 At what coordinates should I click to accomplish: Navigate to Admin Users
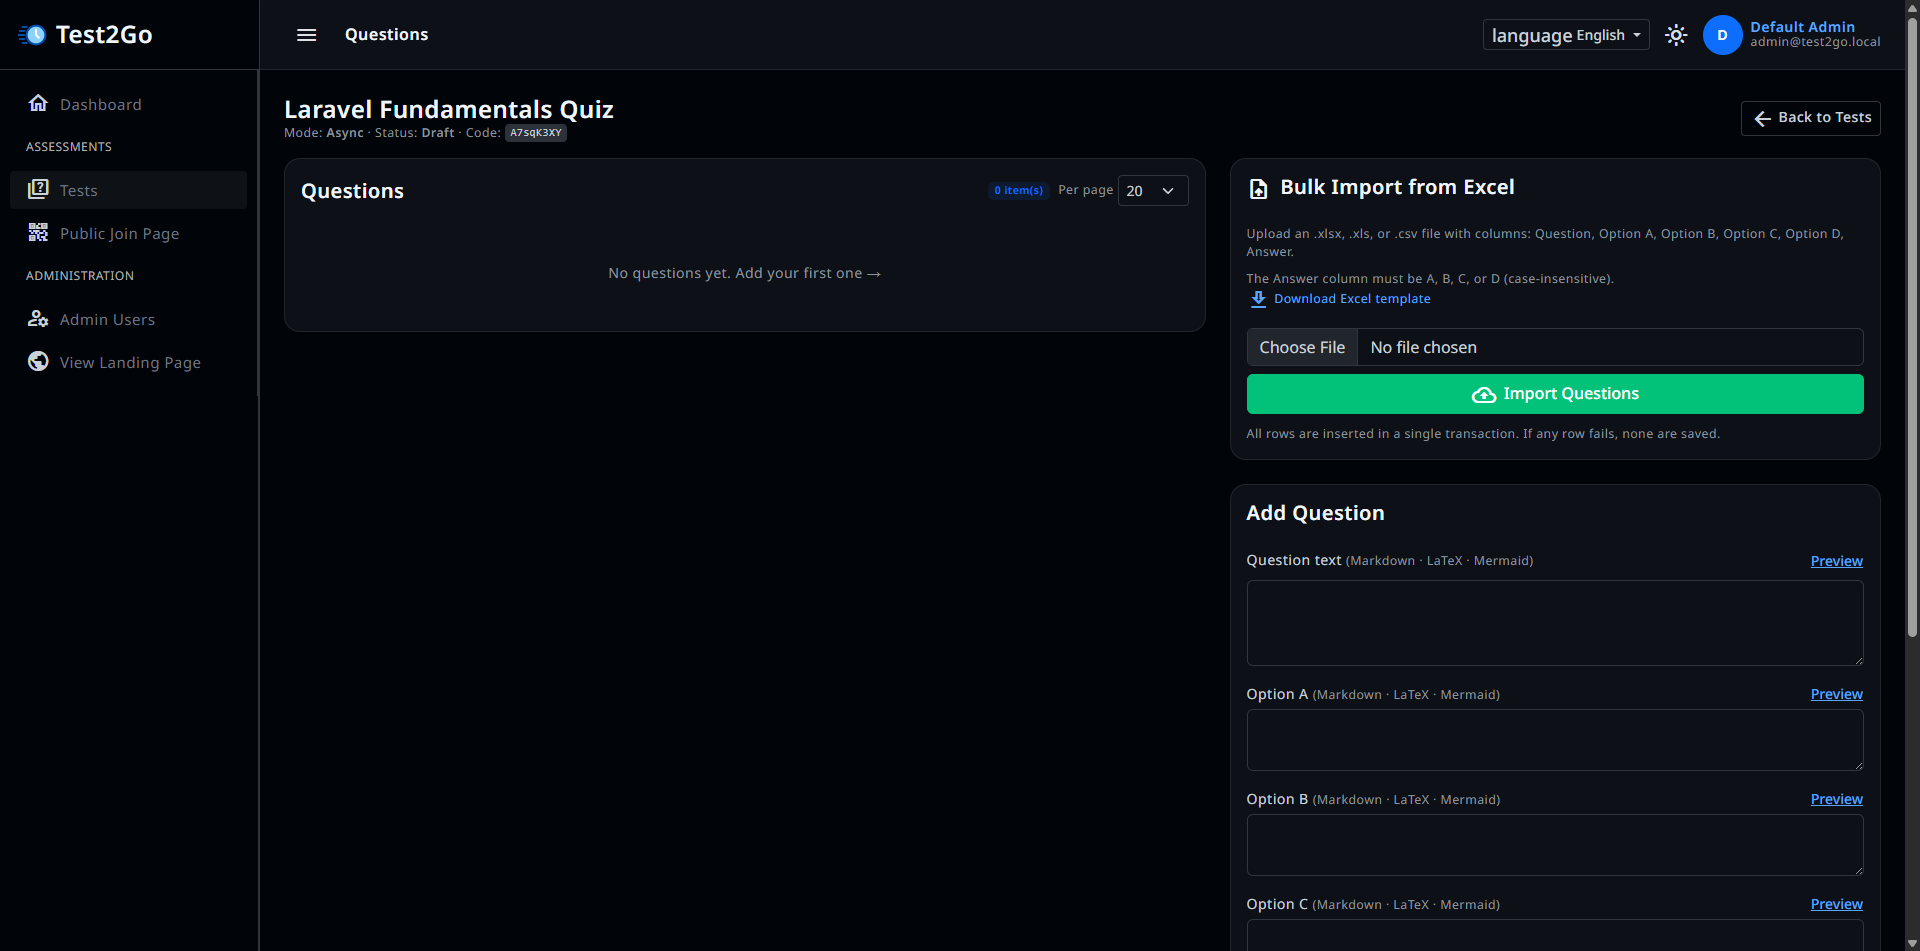click(128, 319)
